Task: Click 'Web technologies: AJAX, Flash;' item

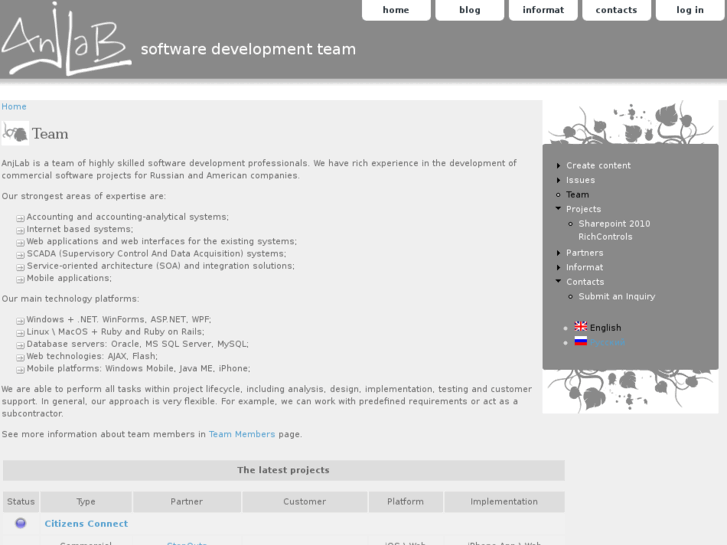Action: [92, 356]
